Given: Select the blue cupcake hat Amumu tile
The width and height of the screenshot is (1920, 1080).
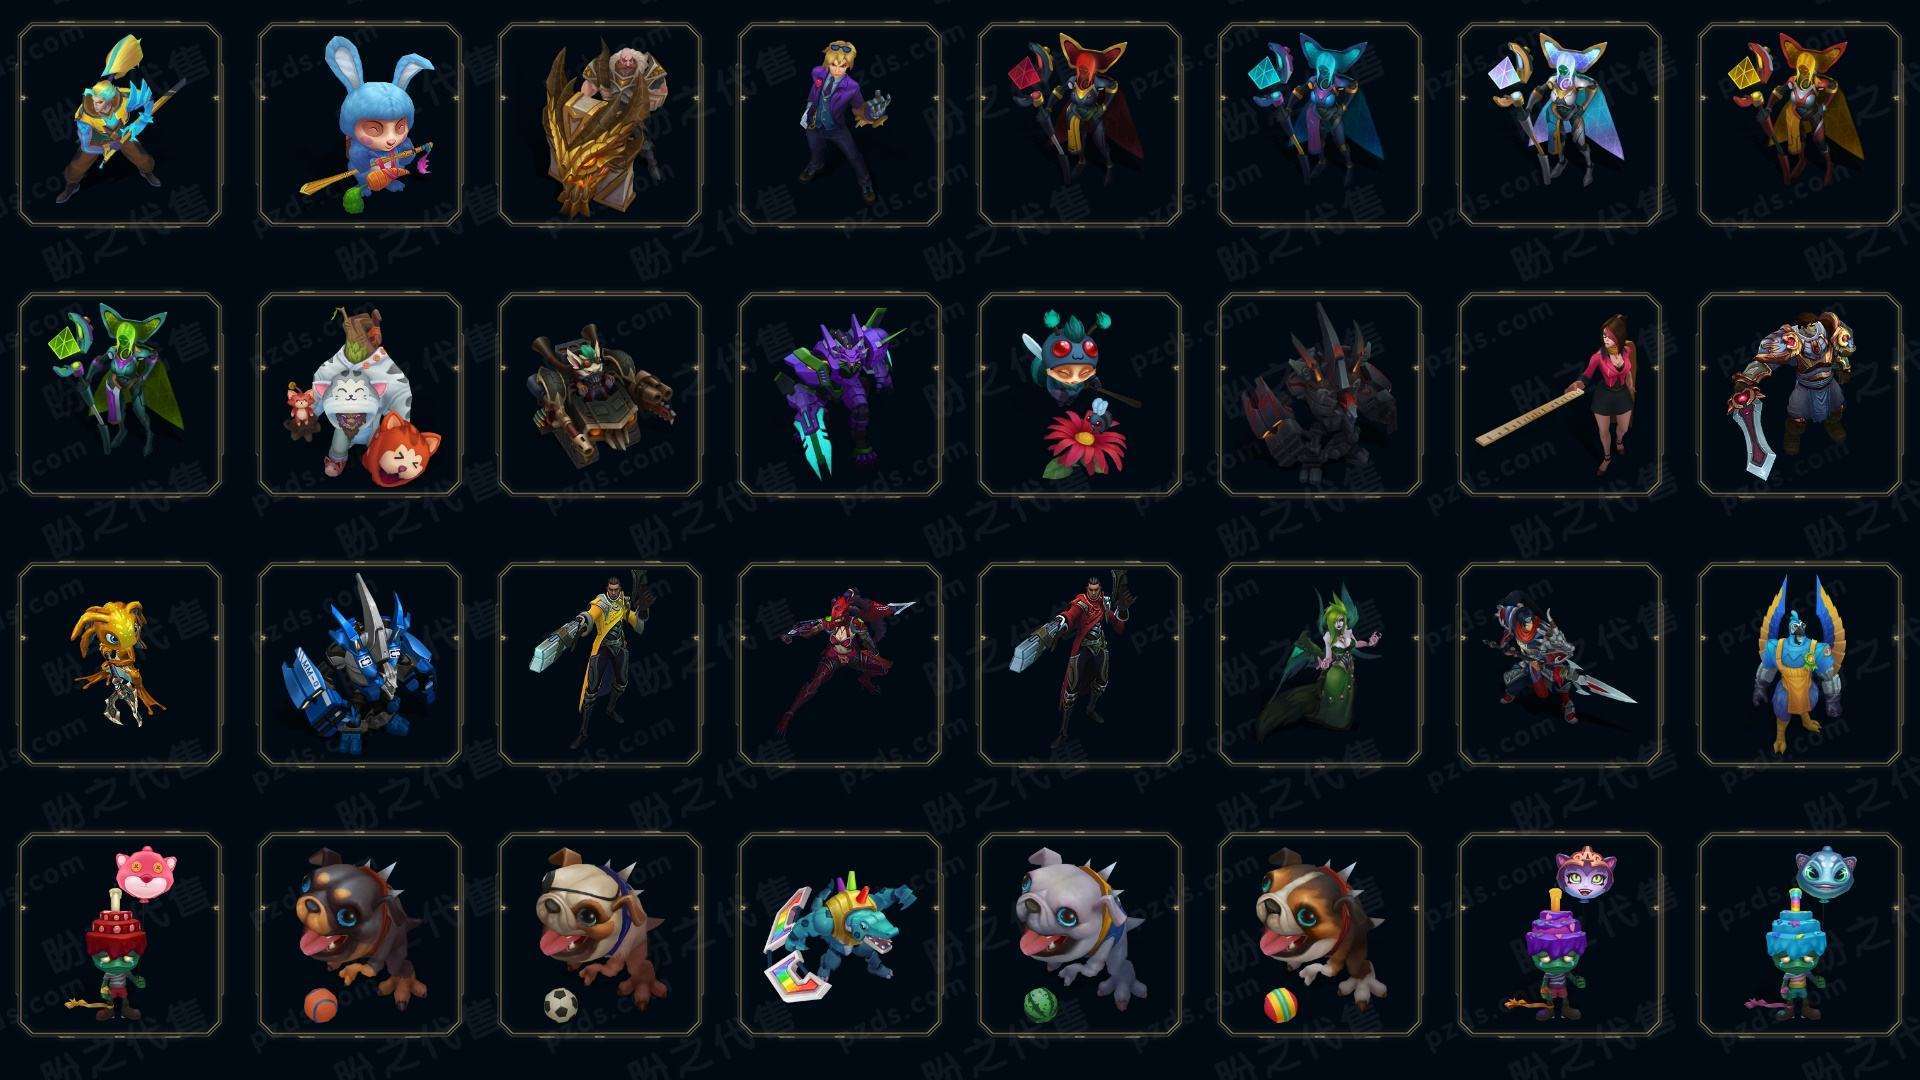Looking at the screenshot, I should 1800,934.
